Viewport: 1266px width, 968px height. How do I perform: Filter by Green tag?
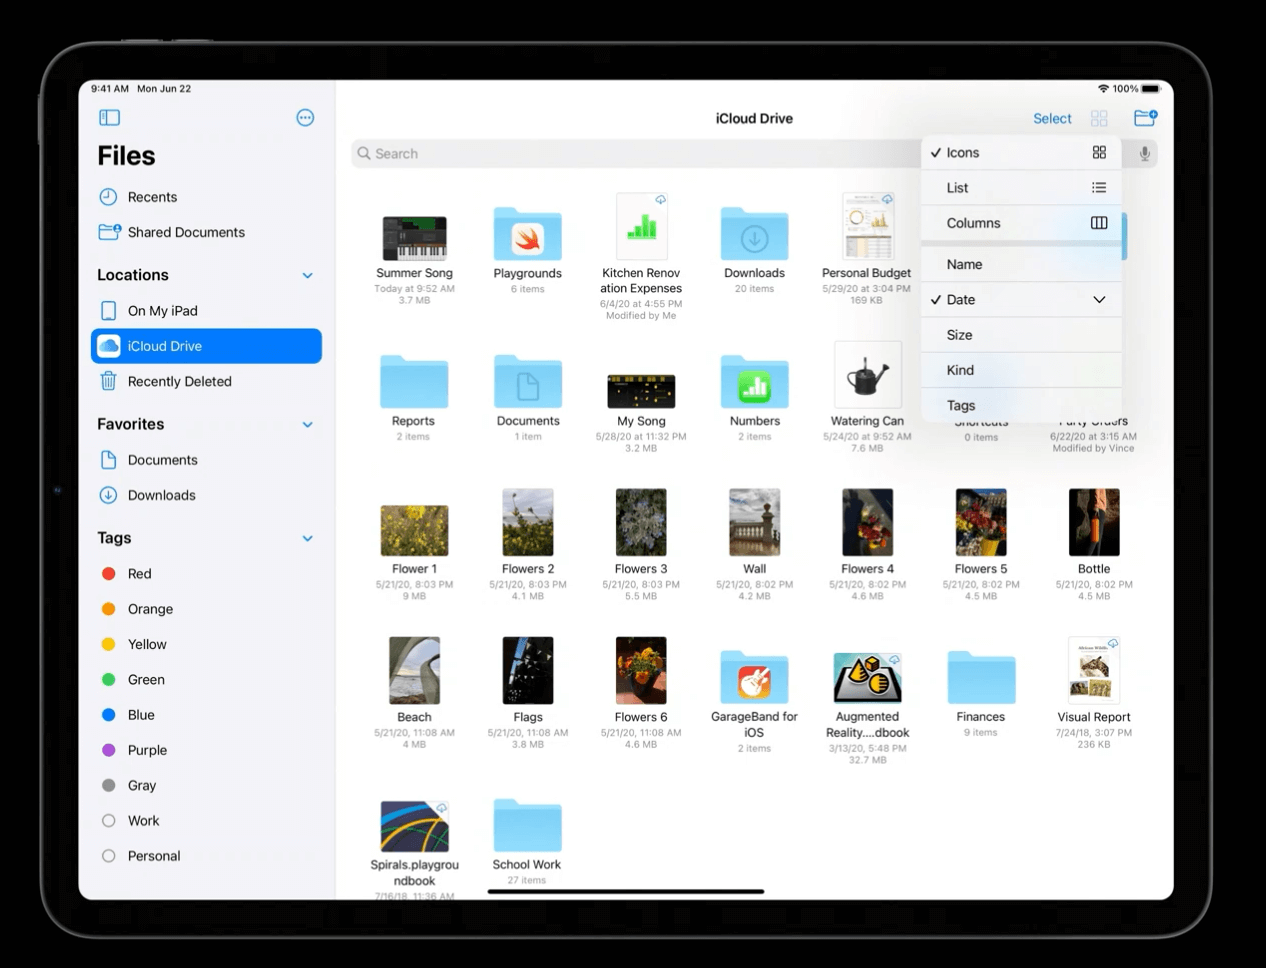pos(206,680)
